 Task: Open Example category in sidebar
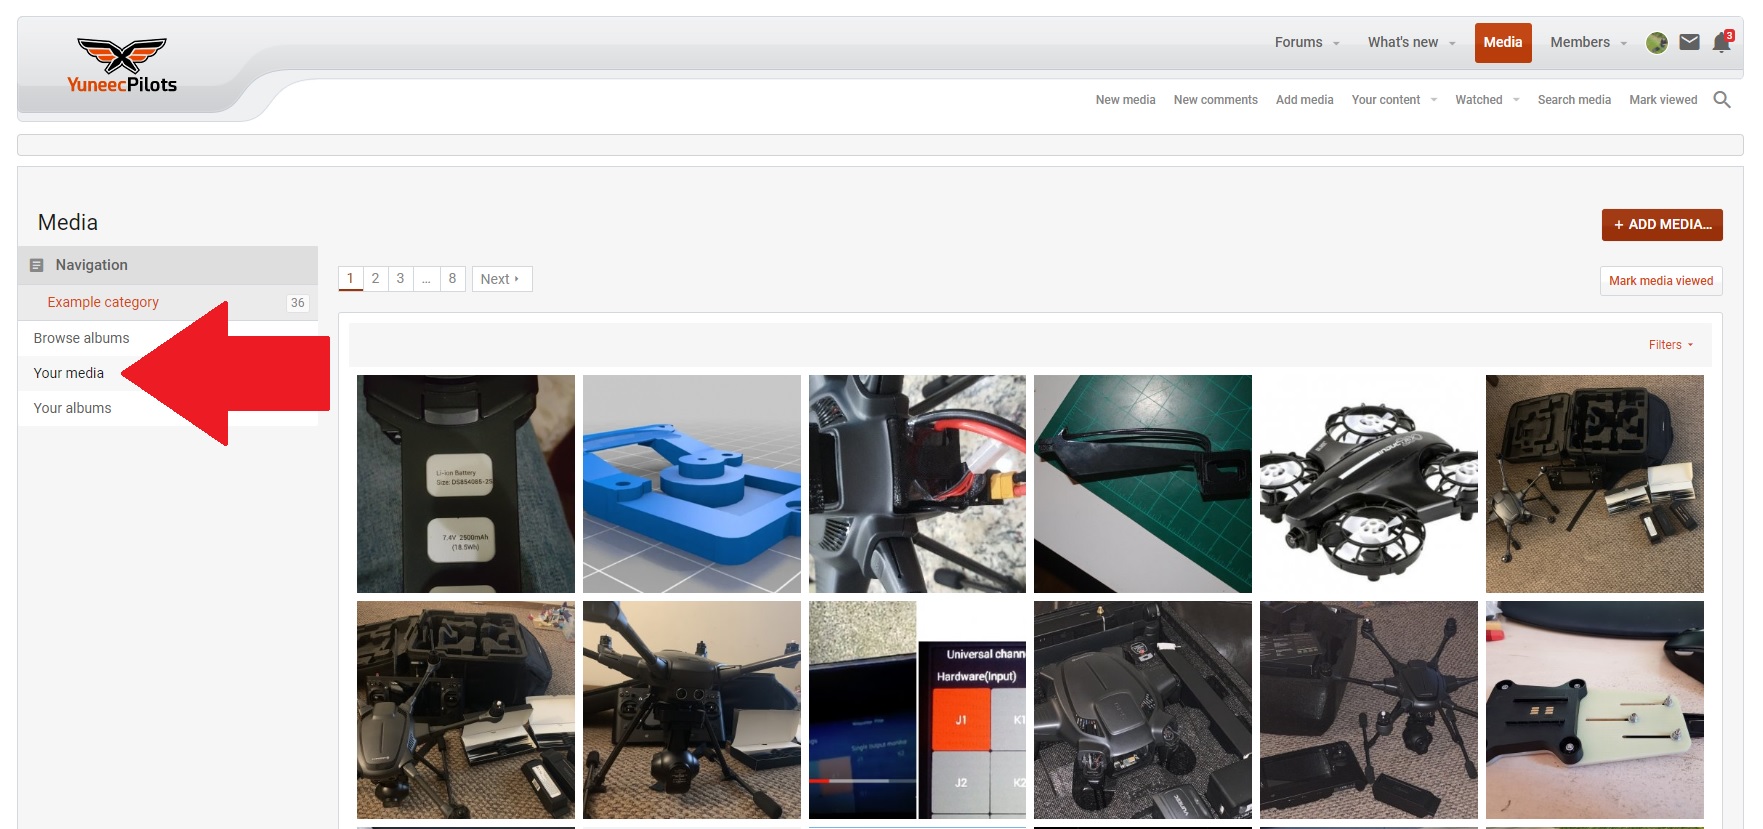click(x=103, y=302)
